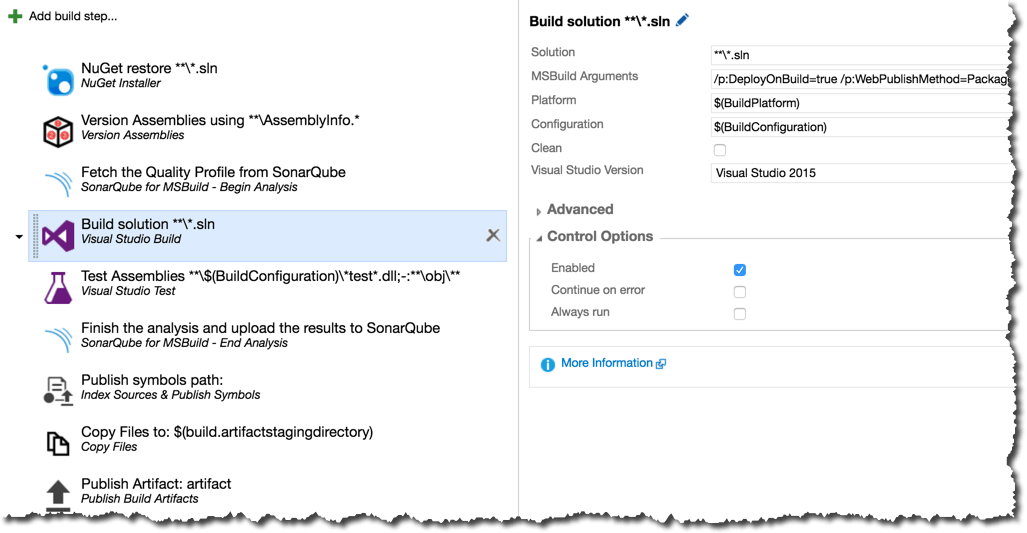The height and width of the screenshot is (533, 1027).
Task: Click the Platform input field
Action: tap(861, 103)
